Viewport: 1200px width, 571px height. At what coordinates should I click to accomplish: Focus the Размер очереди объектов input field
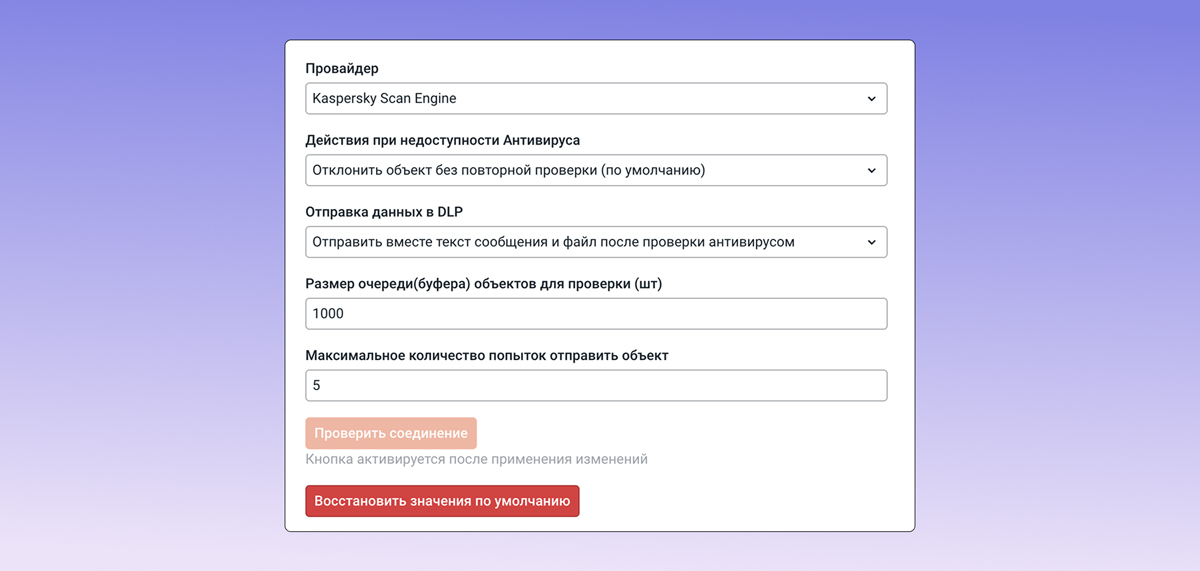(595, 314)
